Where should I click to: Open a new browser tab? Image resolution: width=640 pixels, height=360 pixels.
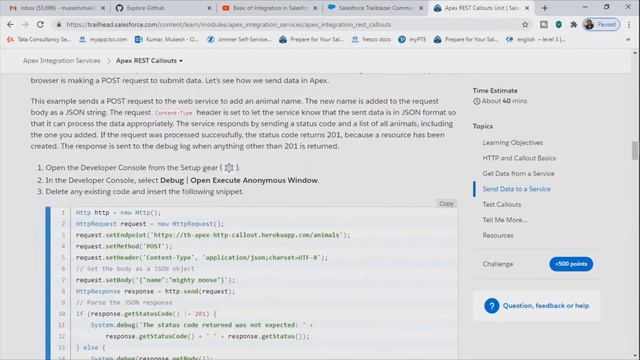pyautogui.click(x=544, y=8)
